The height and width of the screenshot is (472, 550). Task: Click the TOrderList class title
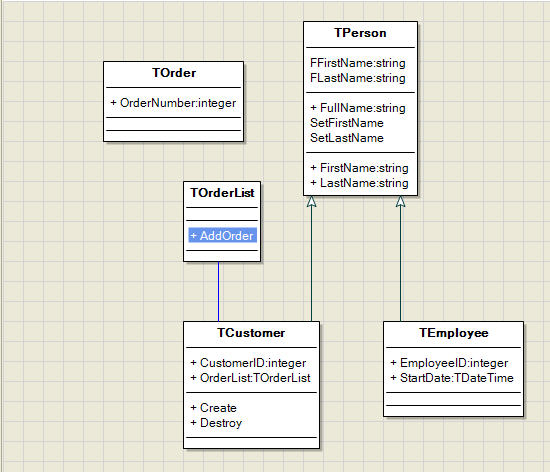pyautogui.click(x=222, y=193)
